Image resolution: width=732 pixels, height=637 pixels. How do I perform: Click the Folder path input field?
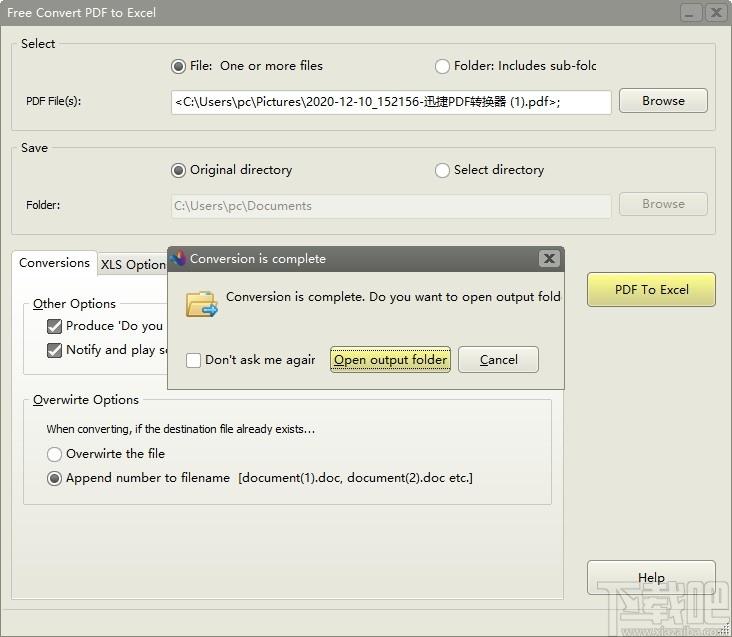391,206
